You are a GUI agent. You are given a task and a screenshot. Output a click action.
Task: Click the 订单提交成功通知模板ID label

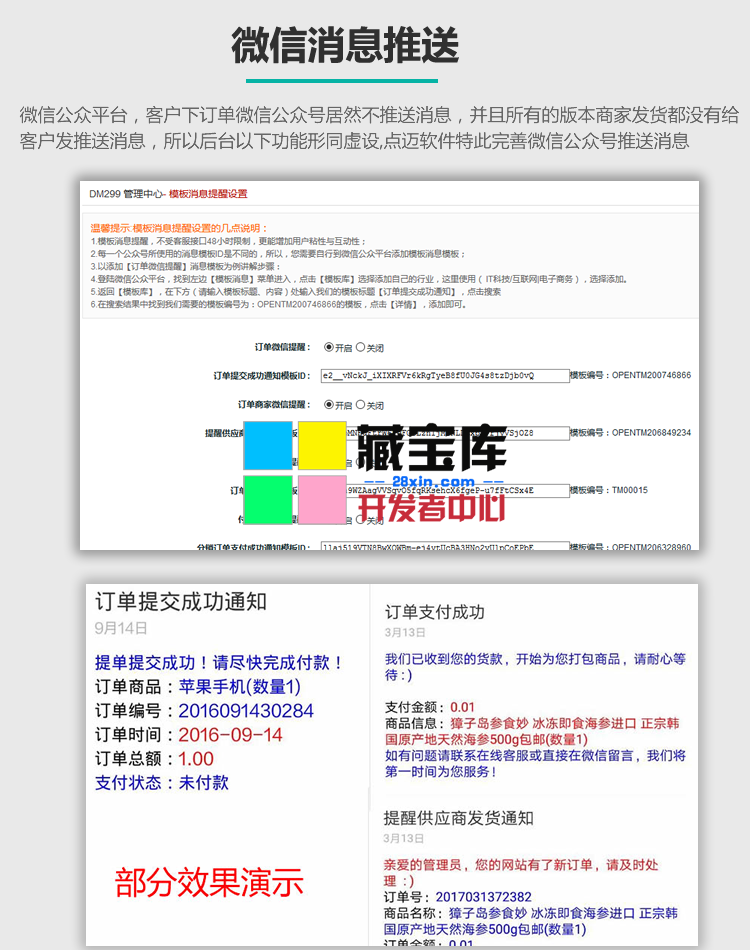[262, 376]
